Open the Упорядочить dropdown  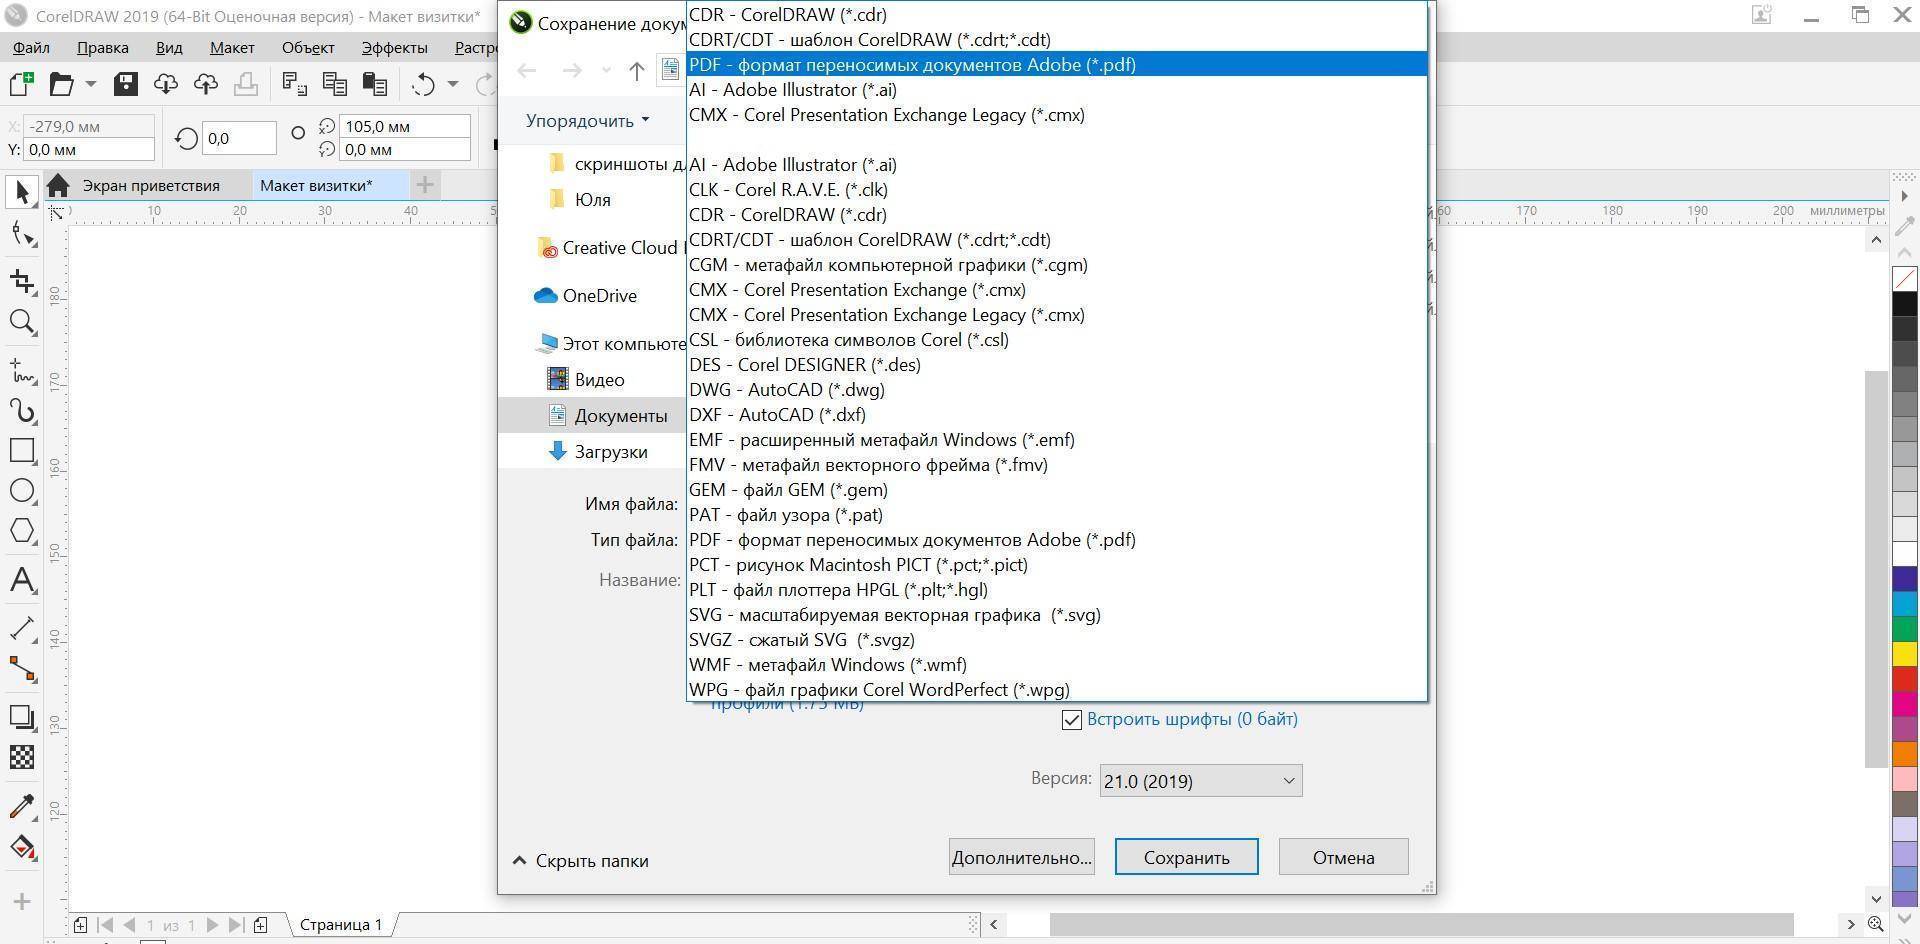588,121
